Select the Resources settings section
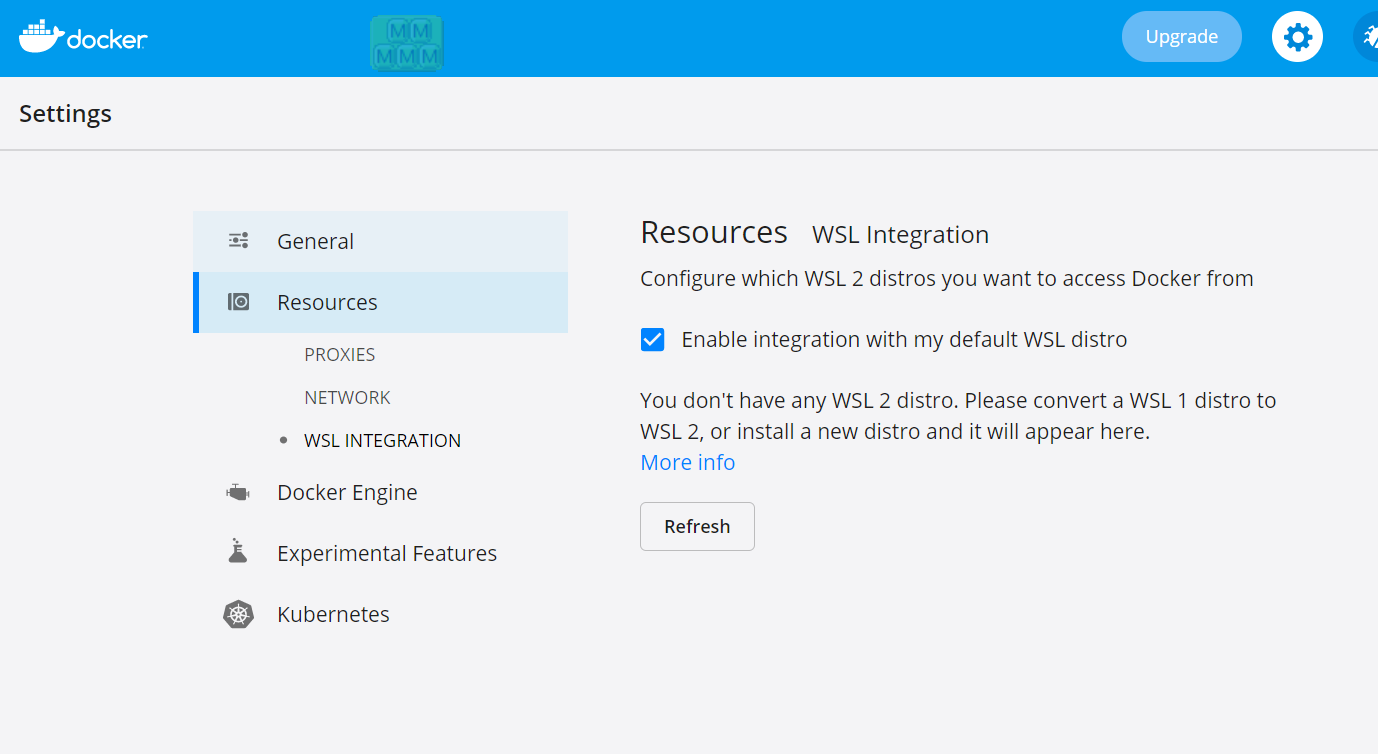The image size is (1378, 754). point(381,302)
